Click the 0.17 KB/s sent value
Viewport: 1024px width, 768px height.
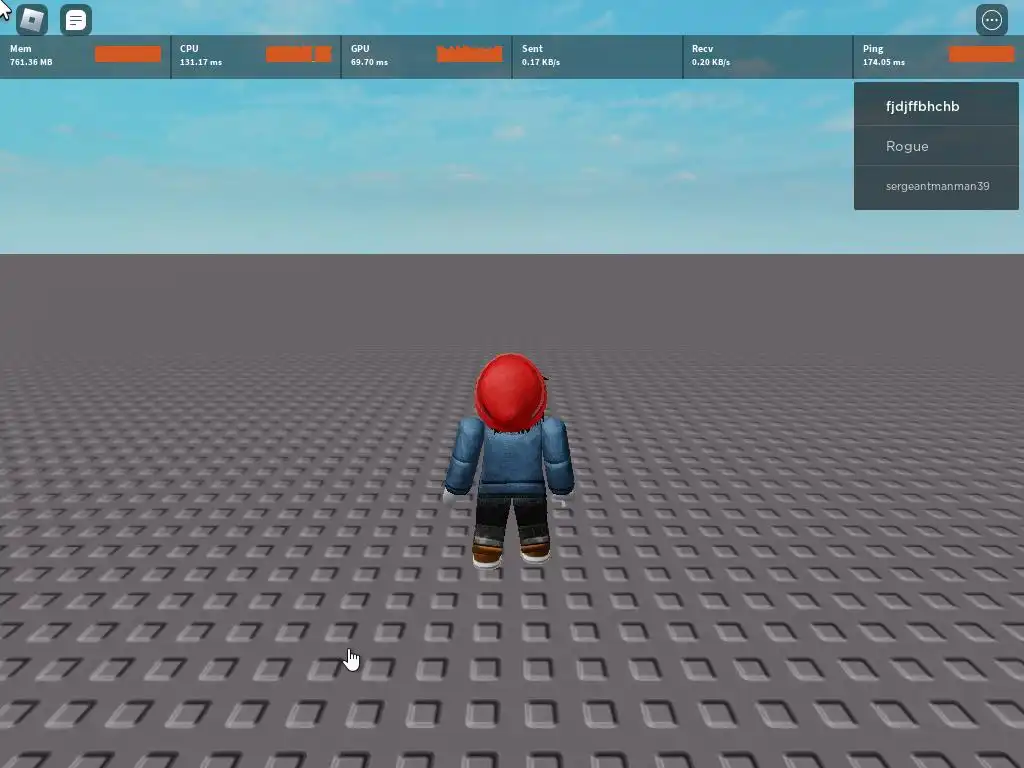pyautogui.click(x=541, y=62)
